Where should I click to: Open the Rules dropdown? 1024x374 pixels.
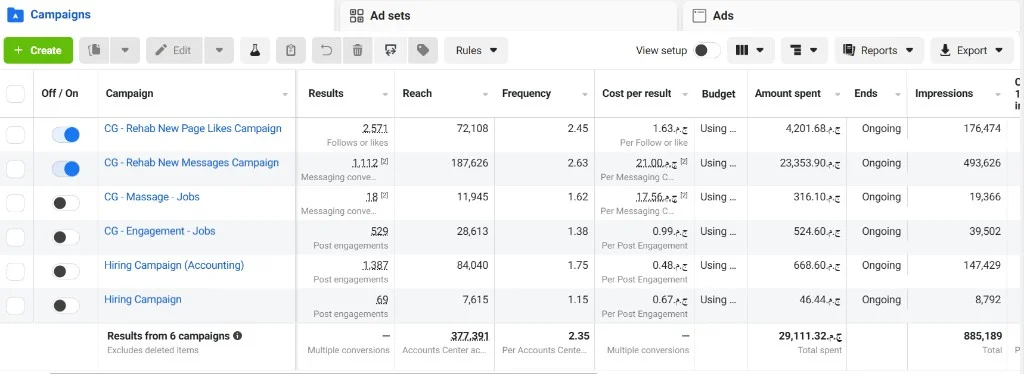tap(476, 50)
